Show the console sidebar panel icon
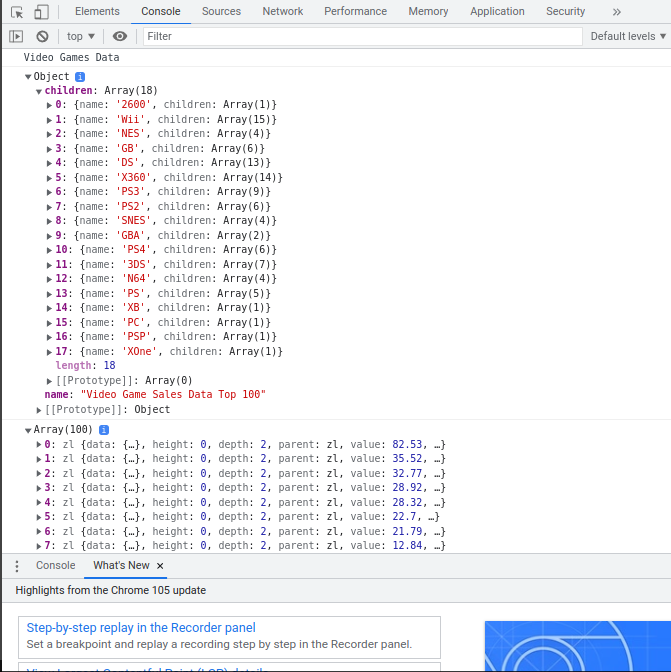Screen dimensions: 671x672 (16, 36)
